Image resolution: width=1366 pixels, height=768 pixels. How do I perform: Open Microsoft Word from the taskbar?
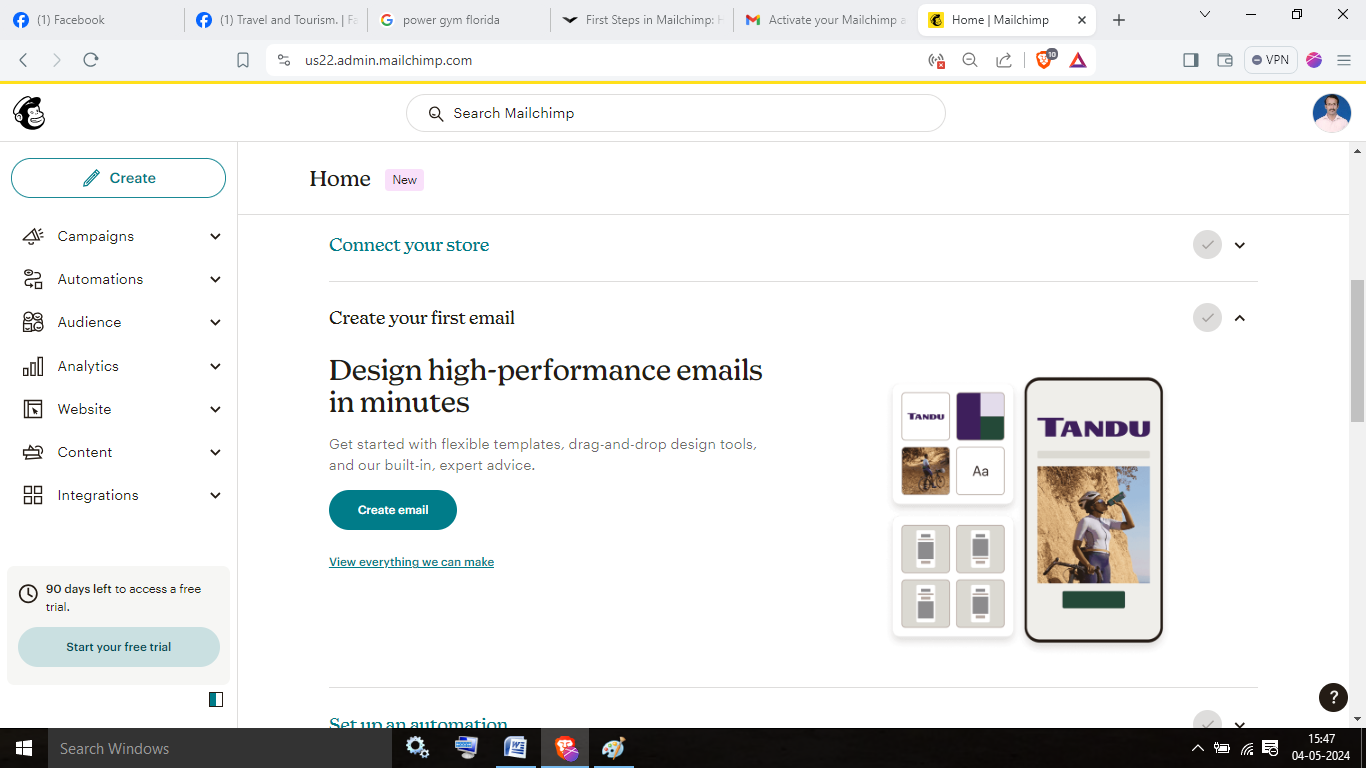(515, 748)
